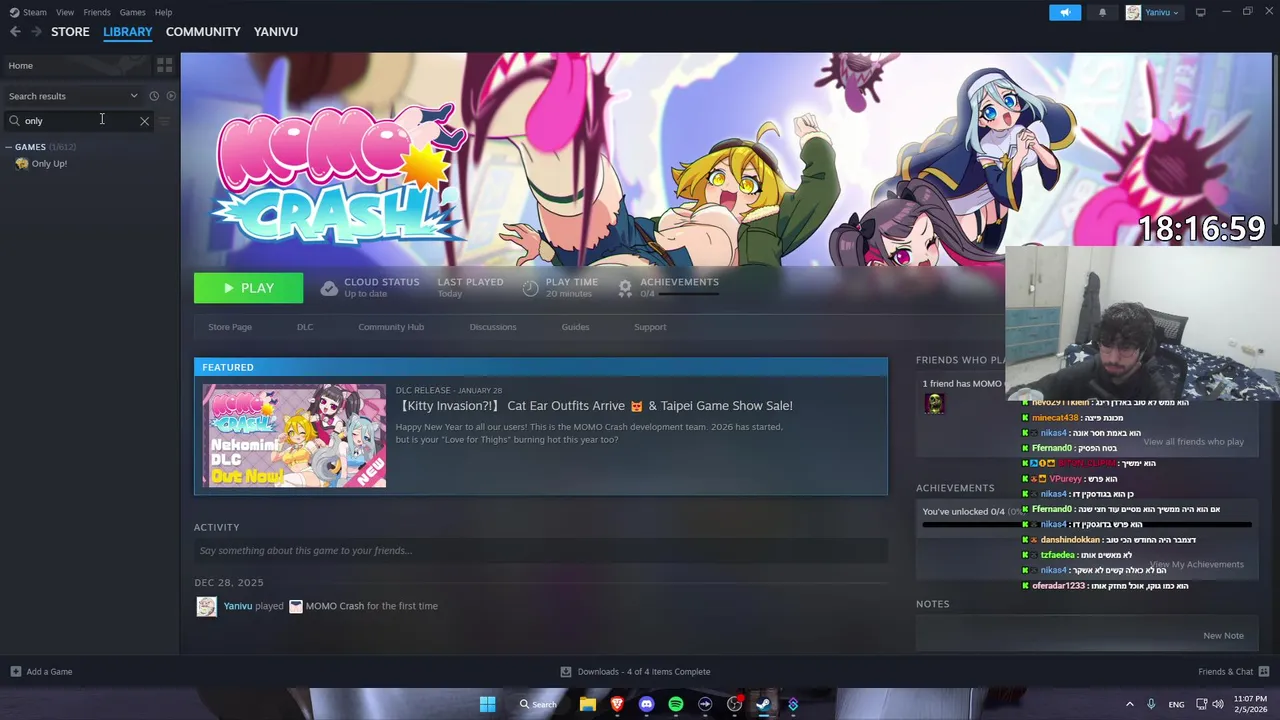Switch to Big Picture mode monitor icon
Image resolution: width=1280 pixels, height=720 pixels.
[x=1200, y=12]
